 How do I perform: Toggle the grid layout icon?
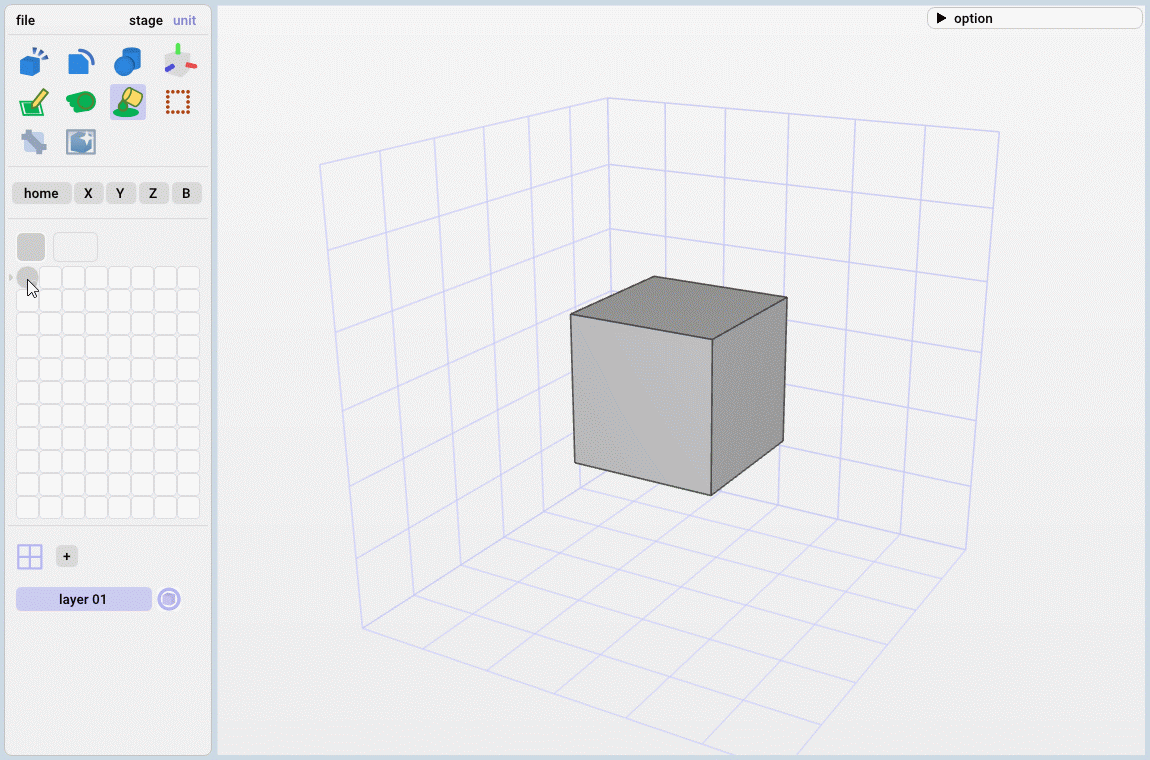coord(29,557)
